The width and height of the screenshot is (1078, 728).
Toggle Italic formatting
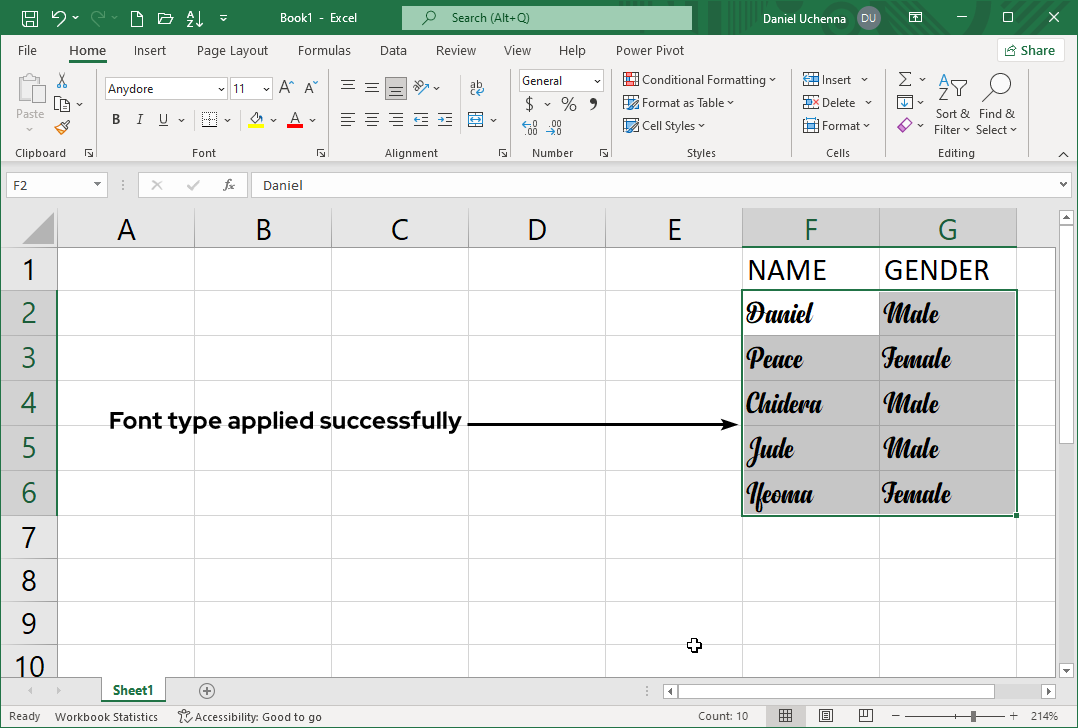coord(140,120)
